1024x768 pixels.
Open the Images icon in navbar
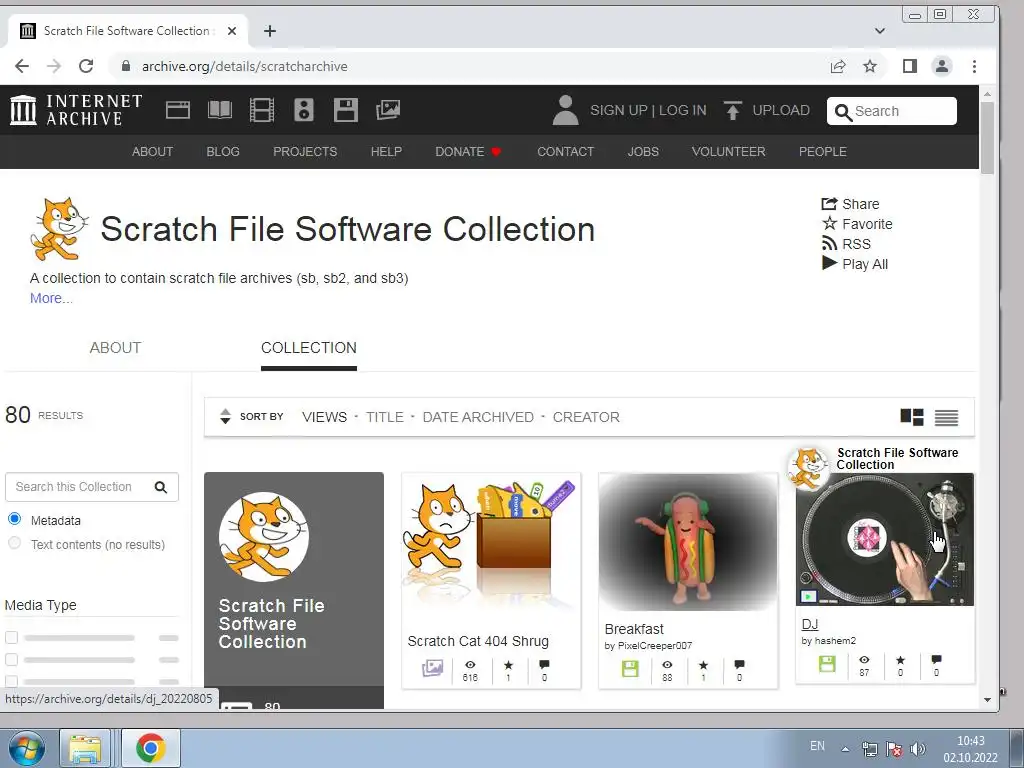388,110
